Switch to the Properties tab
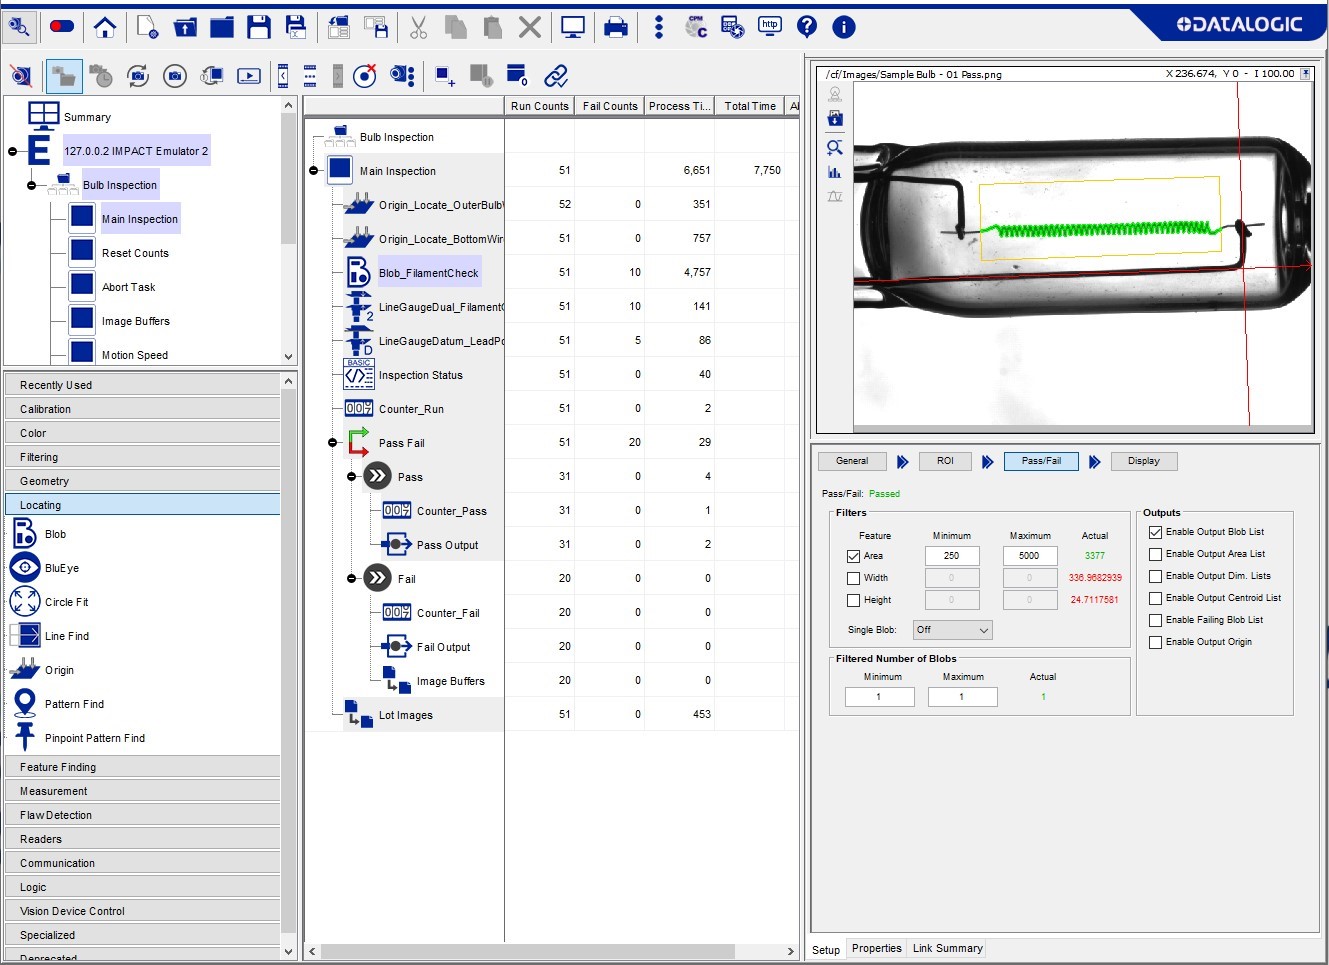Image resolution: width=1329 pixels, height=965 pixels. point(876,948)
